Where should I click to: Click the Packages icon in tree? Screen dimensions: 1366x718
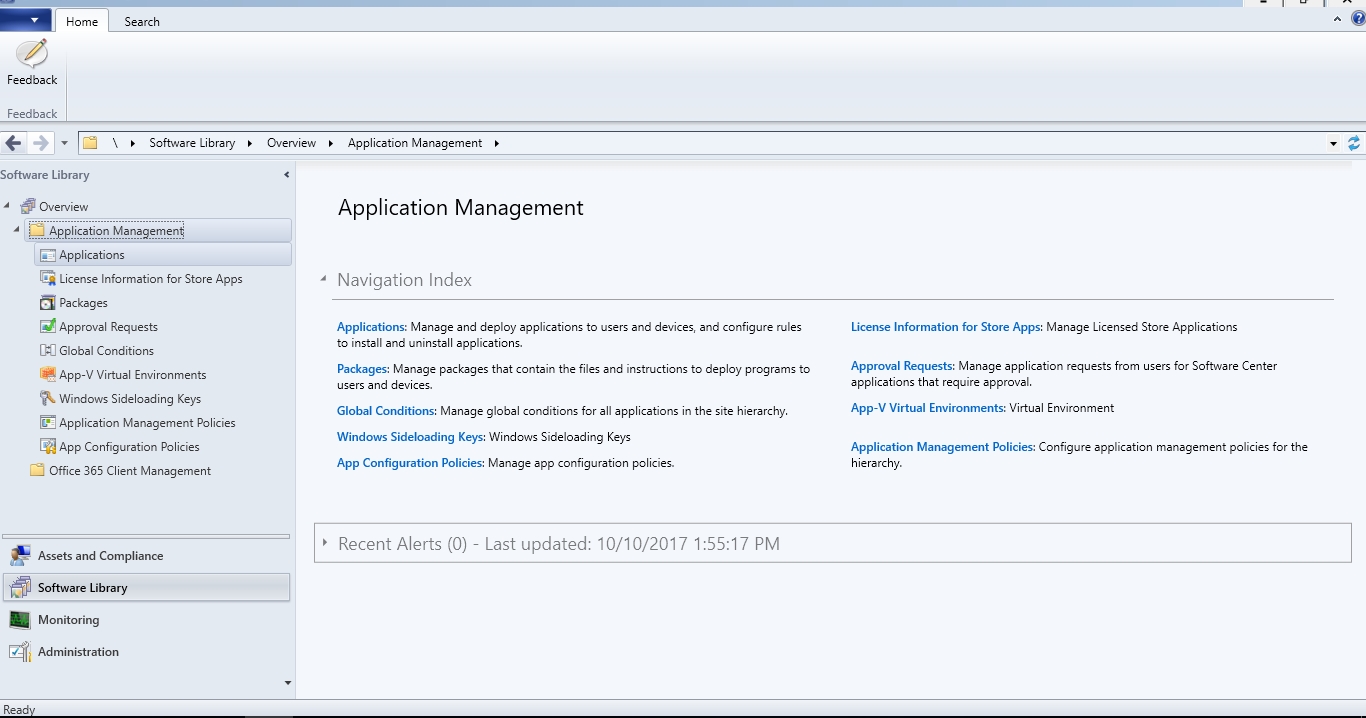click(47, 303)
